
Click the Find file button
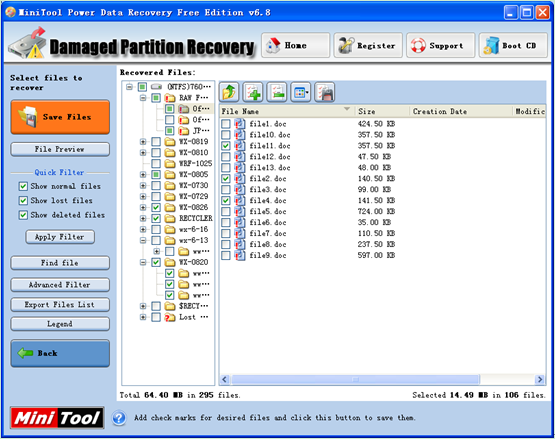(x=60, y=263)
